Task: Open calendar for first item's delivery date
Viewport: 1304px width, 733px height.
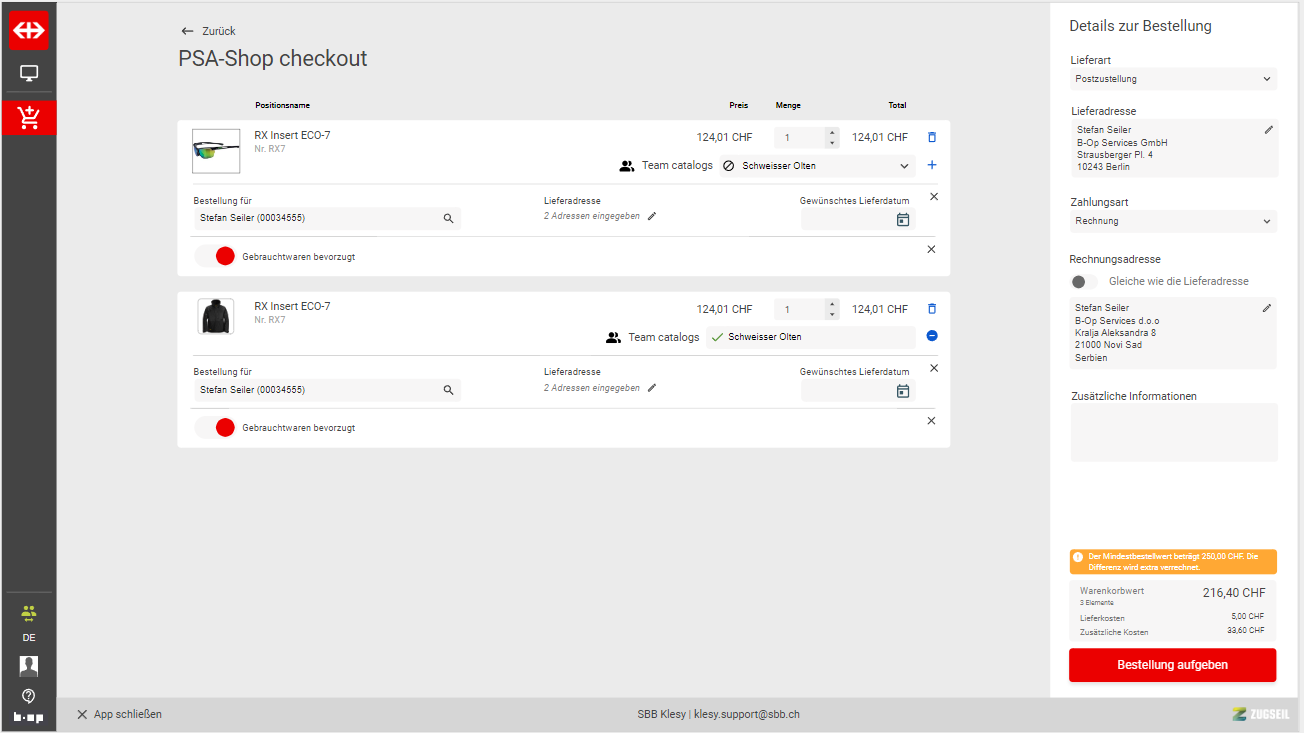Action: pyautogui.click(x=903, y=220)
